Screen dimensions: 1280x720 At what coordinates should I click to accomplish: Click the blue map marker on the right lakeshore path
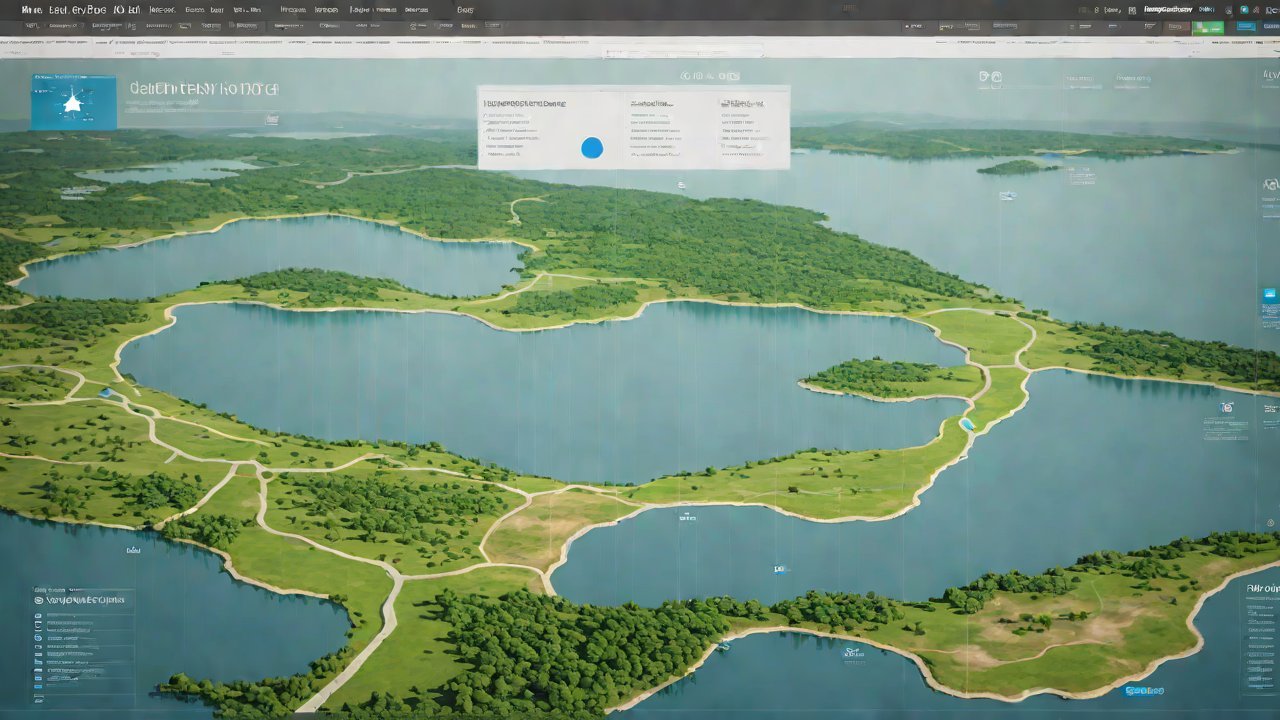pyautogui.click(x=966, y=424)
